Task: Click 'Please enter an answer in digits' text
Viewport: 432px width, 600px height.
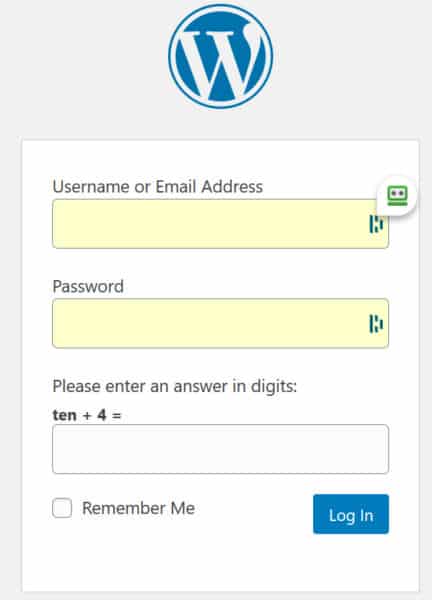Action: (x=174, y=386)
